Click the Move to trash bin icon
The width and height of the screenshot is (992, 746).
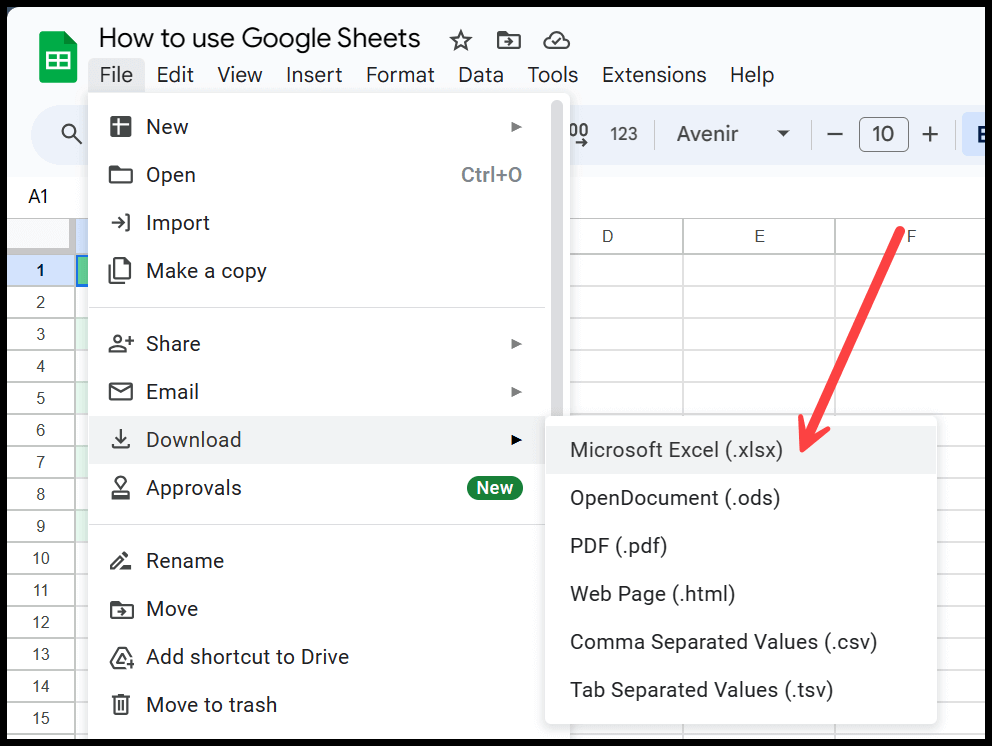click(120, 704)
